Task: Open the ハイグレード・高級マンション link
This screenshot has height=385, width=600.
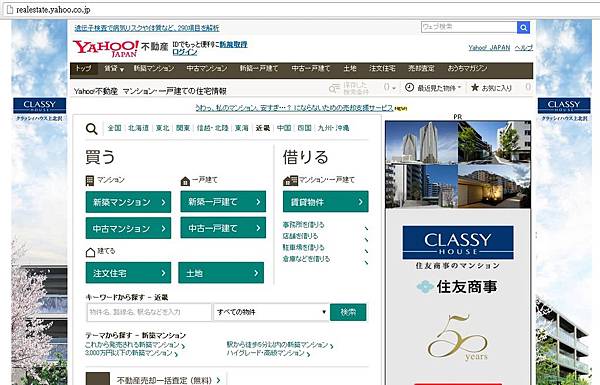Action: [266, 353]
